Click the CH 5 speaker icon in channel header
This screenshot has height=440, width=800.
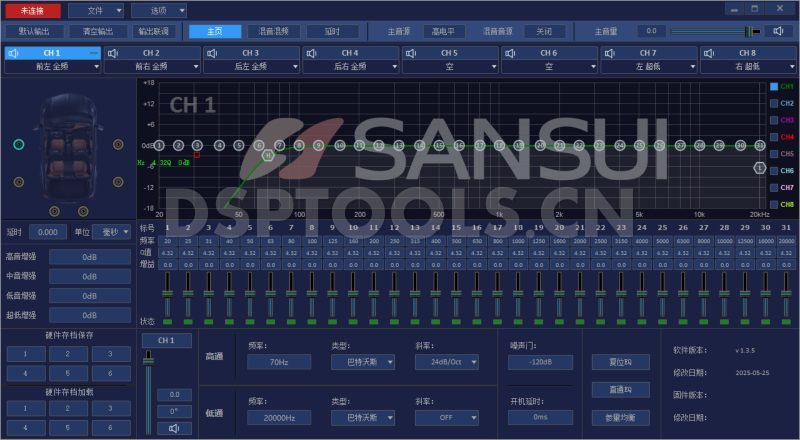411,53
